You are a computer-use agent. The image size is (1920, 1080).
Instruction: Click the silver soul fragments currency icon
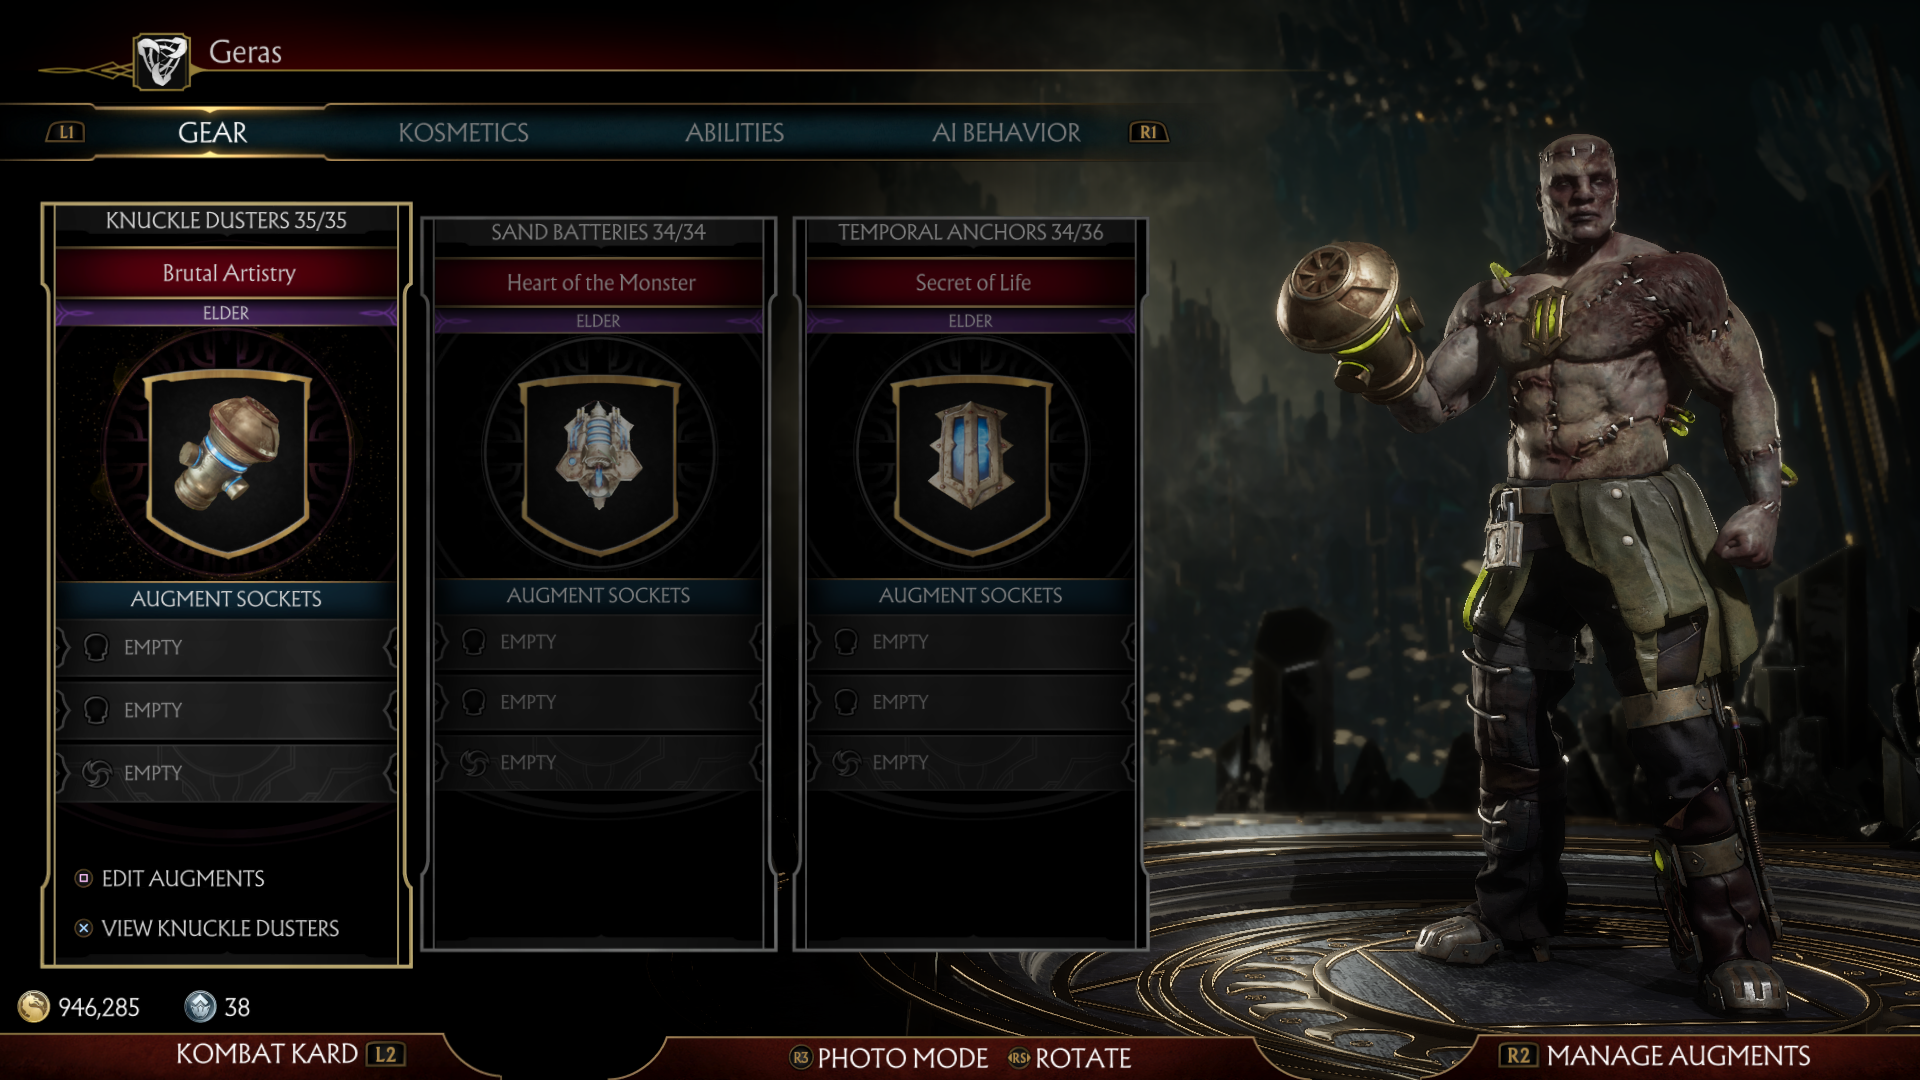click(201, 1006)
